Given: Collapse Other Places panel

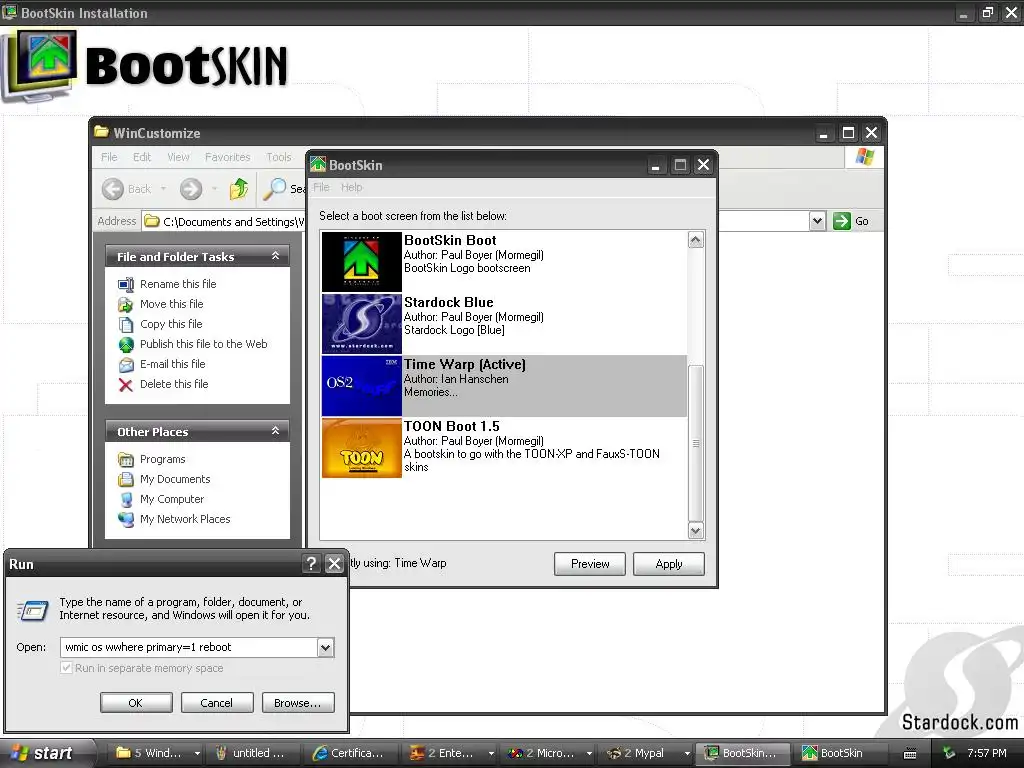Looking at the screenshot, I should pyautogui.click(x=276, y=431).
